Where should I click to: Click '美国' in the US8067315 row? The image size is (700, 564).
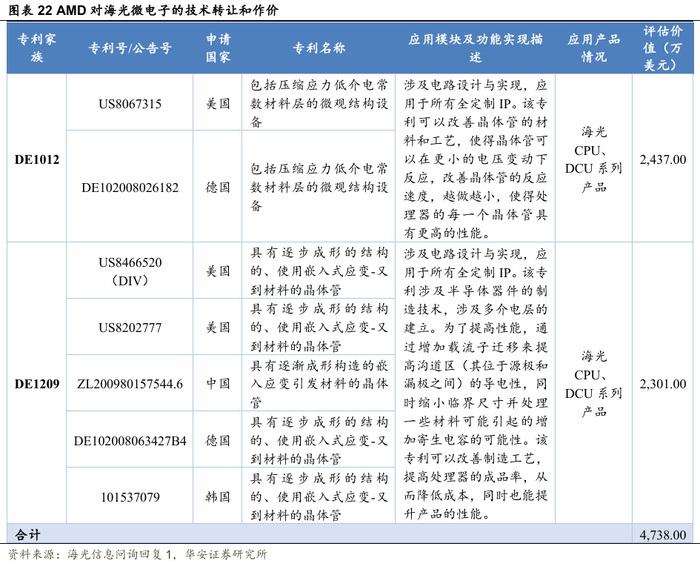[218, 104]
